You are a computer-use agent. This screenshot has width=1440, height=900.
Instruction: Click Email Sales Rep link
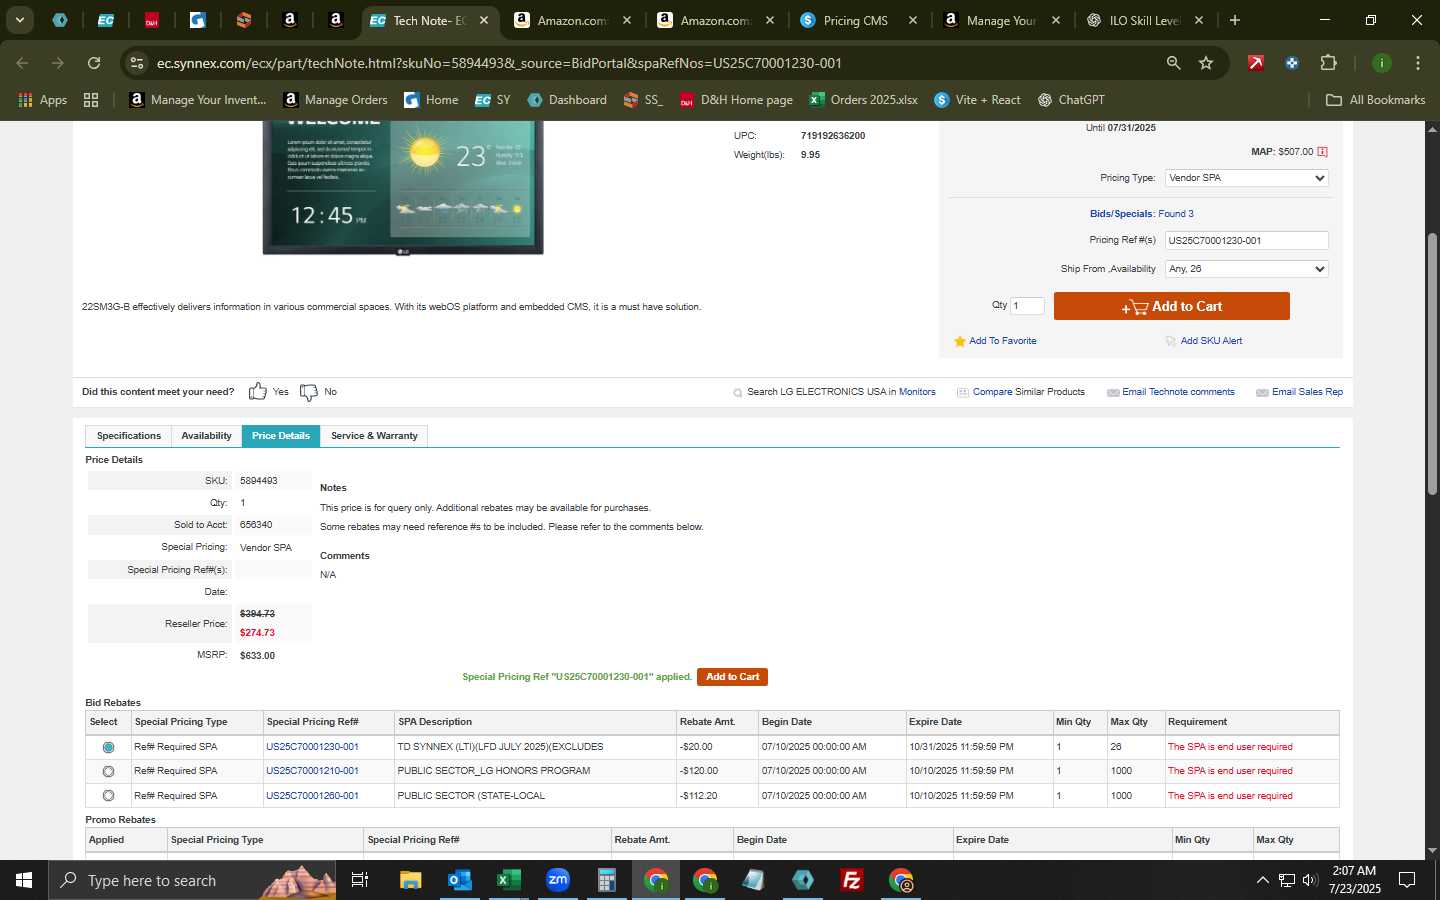coord(1307,392)
